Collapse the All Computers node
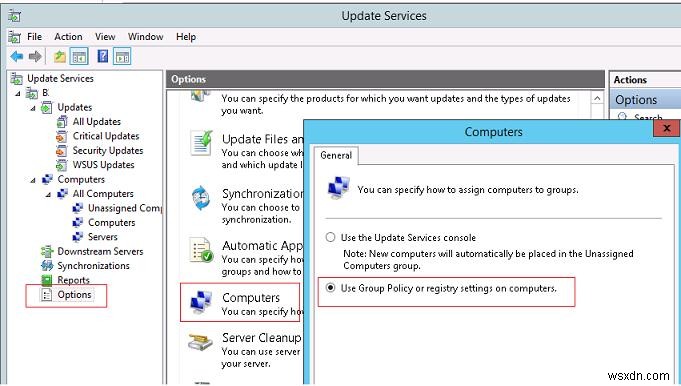This screenshot has width=681, height=386. pyautogui.click(x=48, y=194)
